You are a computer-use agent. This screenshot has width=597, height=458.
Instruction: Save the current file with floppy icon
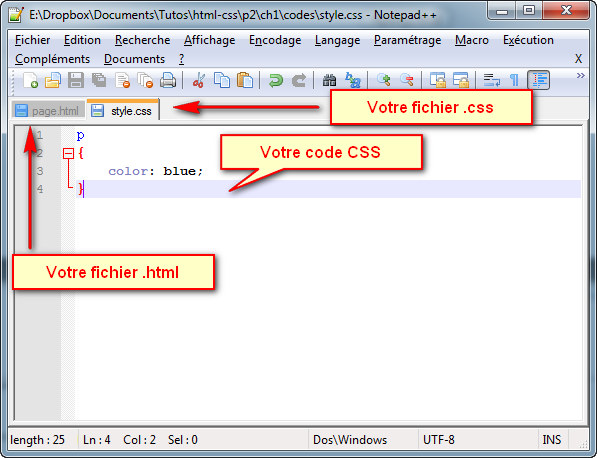76,80
